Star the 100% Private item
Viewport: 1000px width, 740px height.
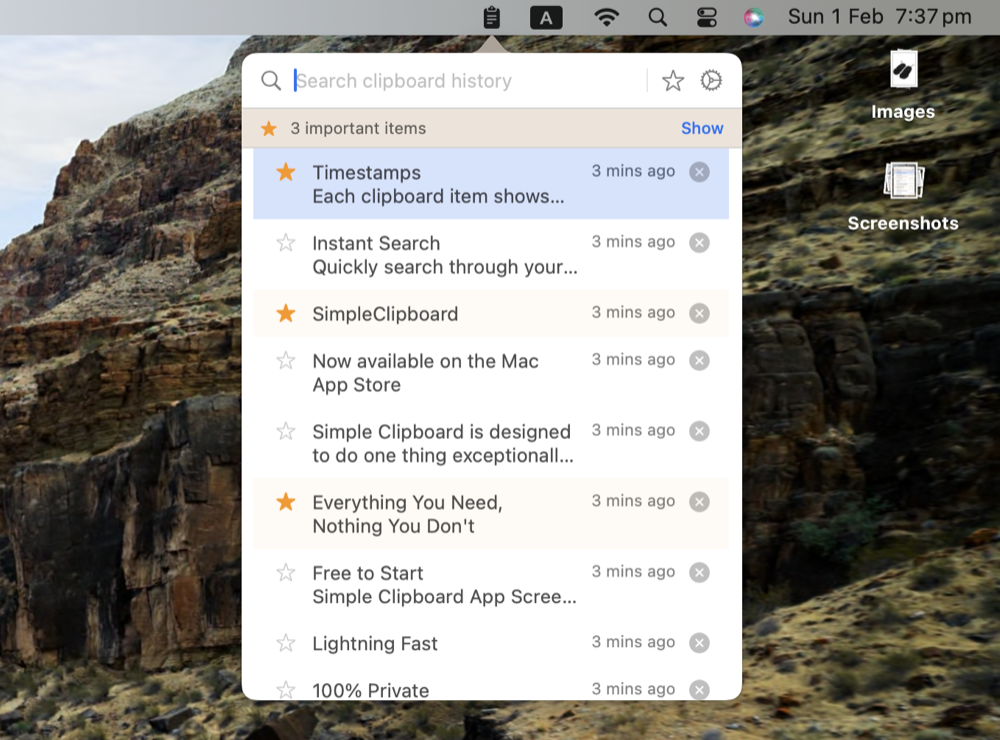(286, 690)
